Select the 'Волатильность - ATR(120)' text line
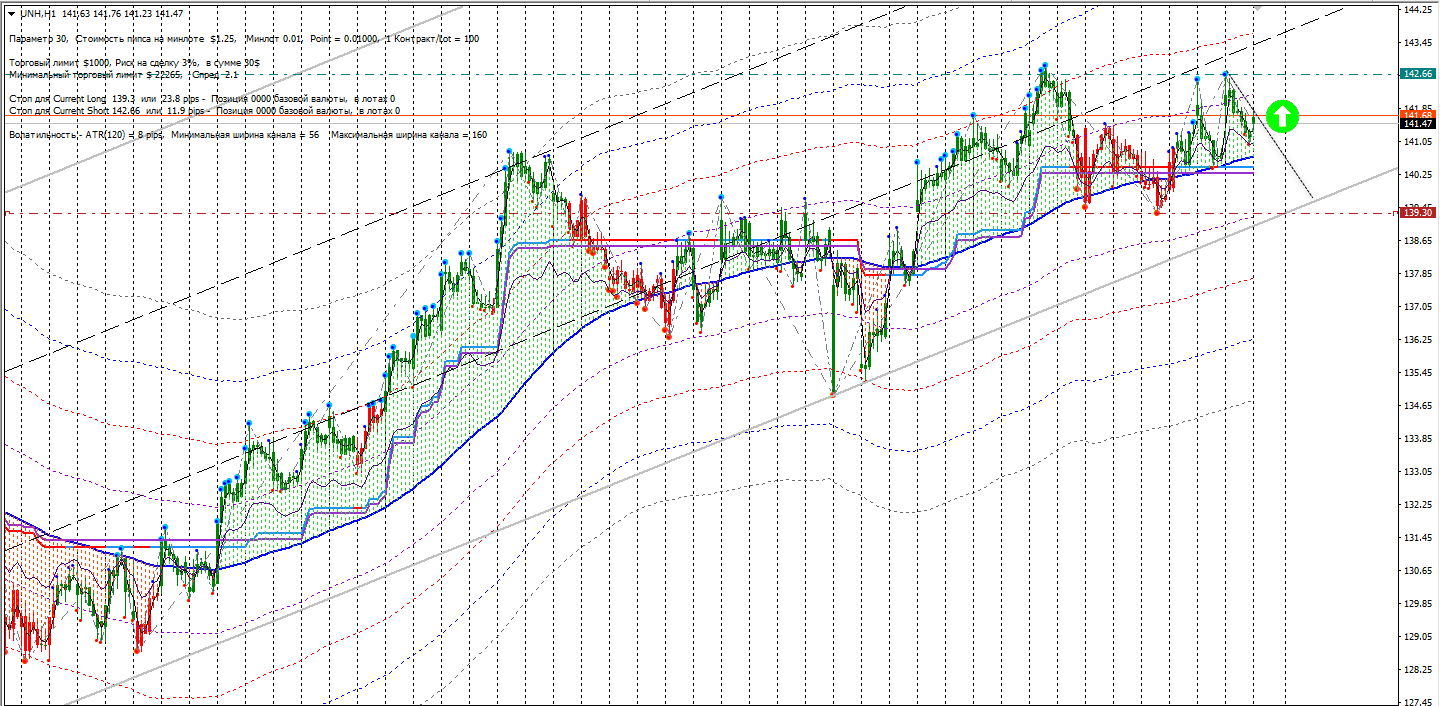Viewport: 1440px width, 706px height. click(80, 135)
